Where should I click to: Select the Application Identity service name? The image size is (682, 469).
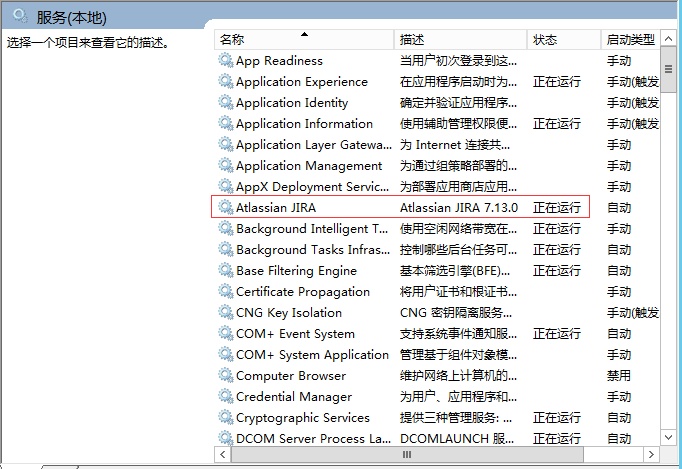292,103
